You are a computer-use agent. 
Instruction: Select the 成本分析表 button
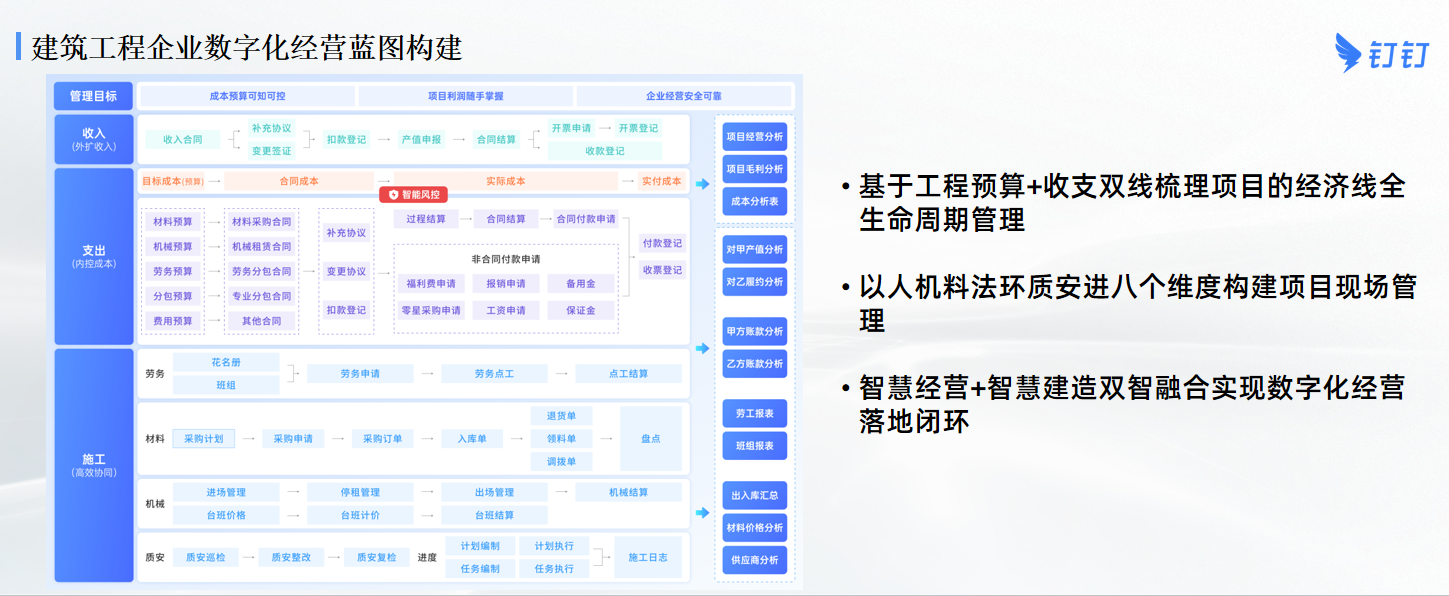[x=755, y=201]
